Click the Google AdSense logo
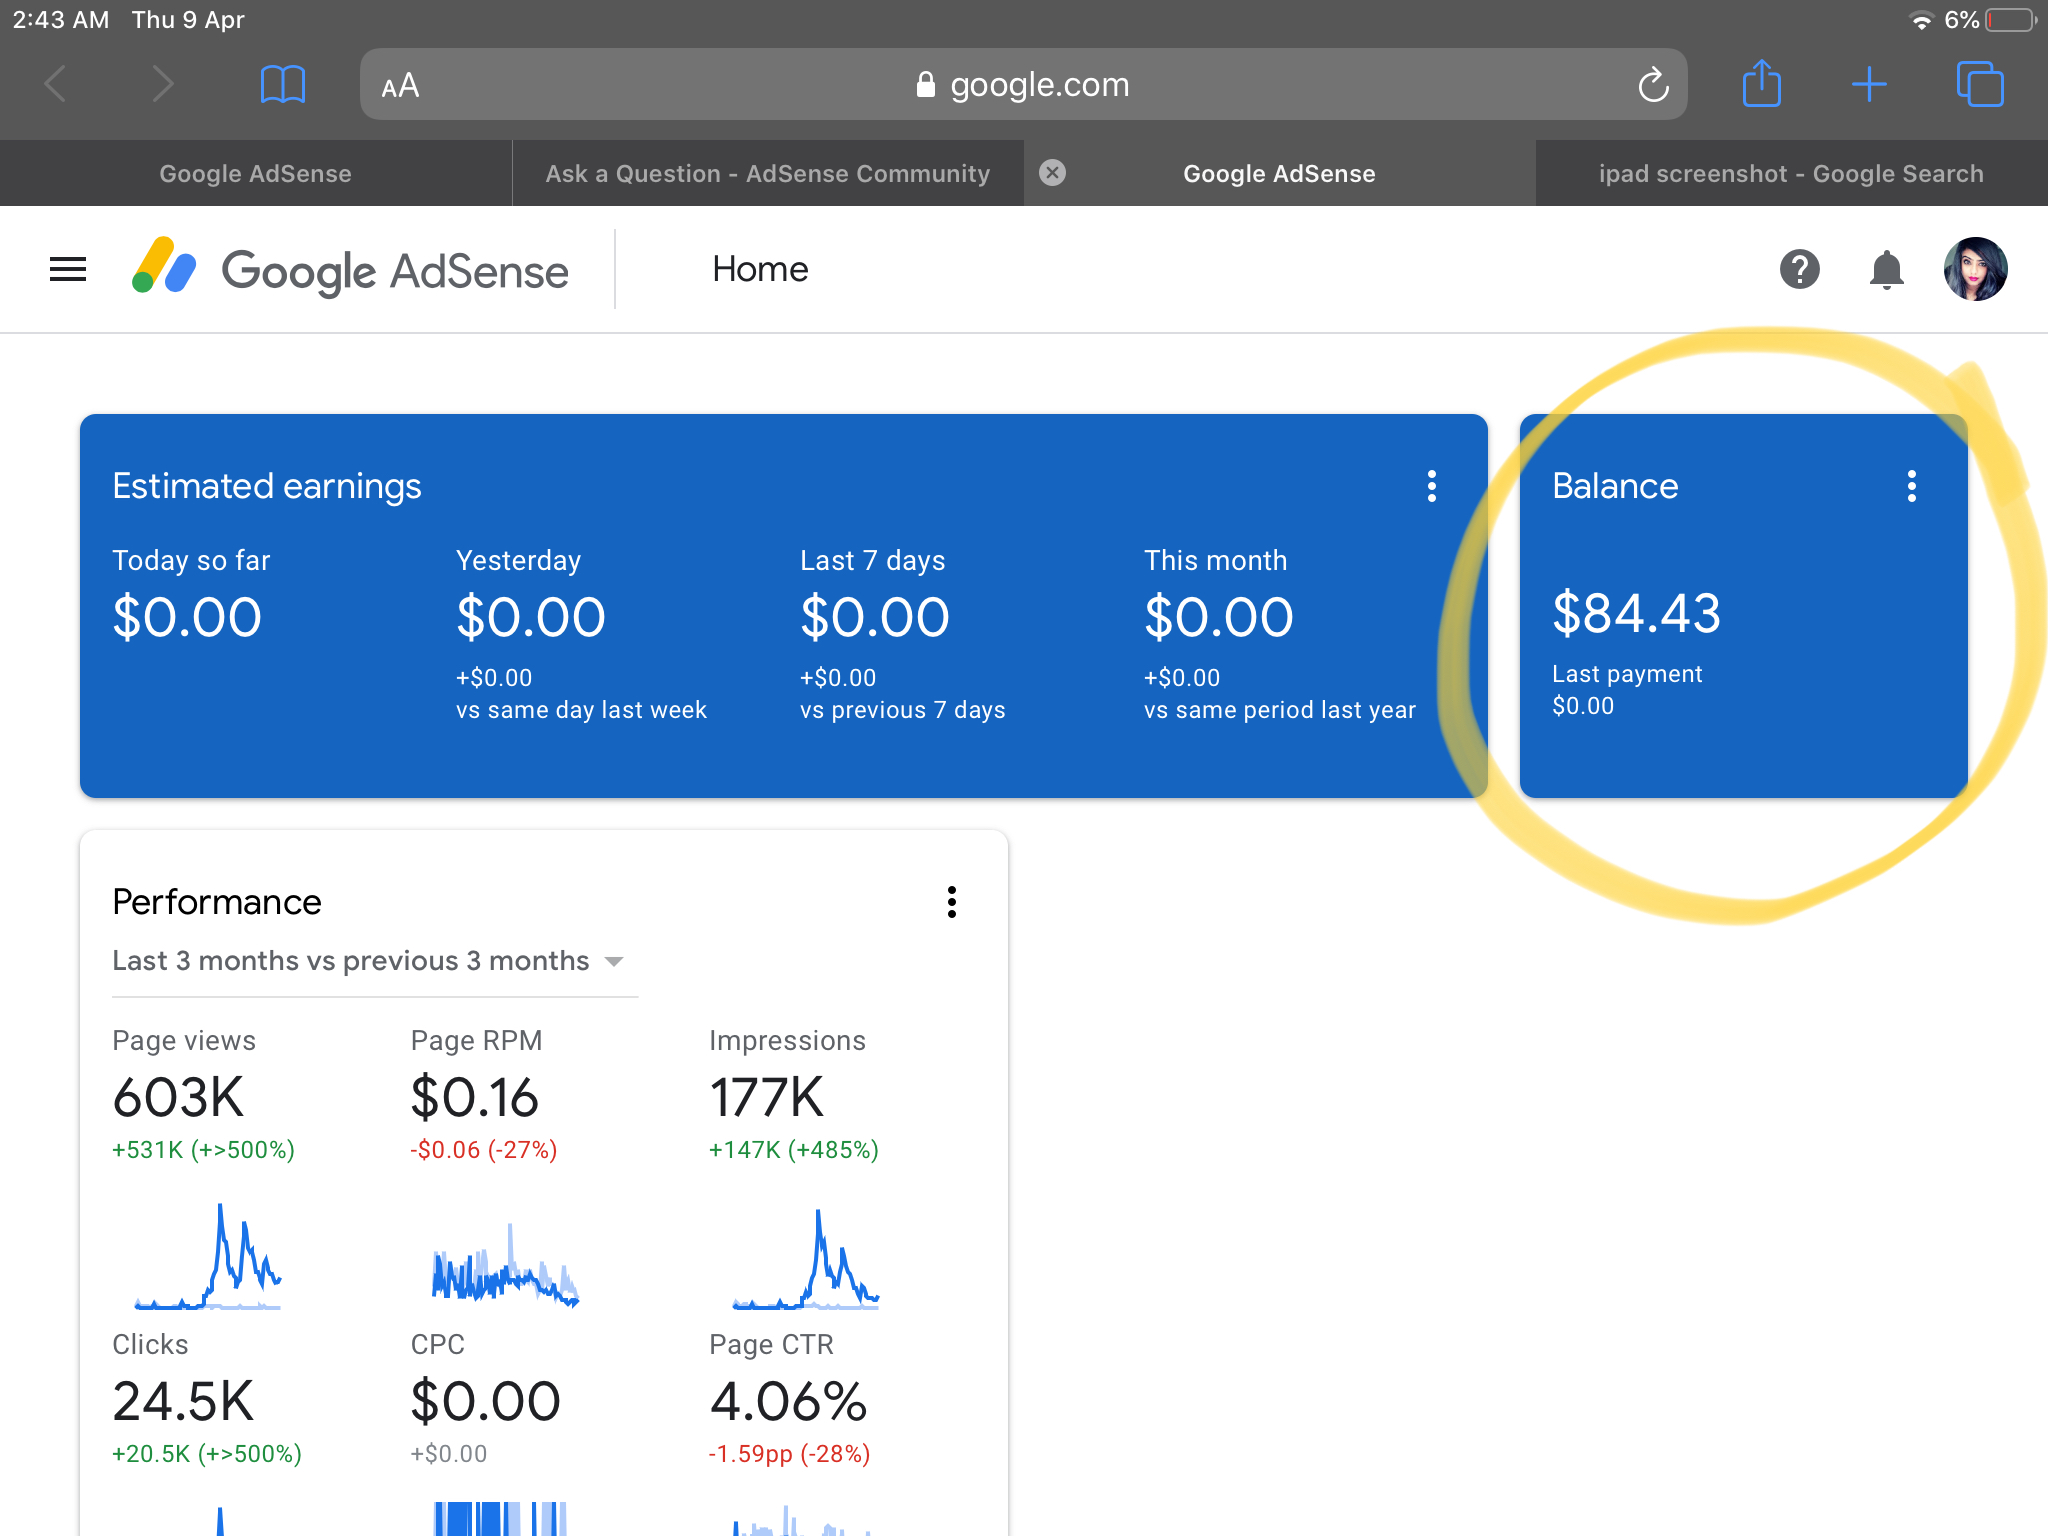 (x=350, y=270)
